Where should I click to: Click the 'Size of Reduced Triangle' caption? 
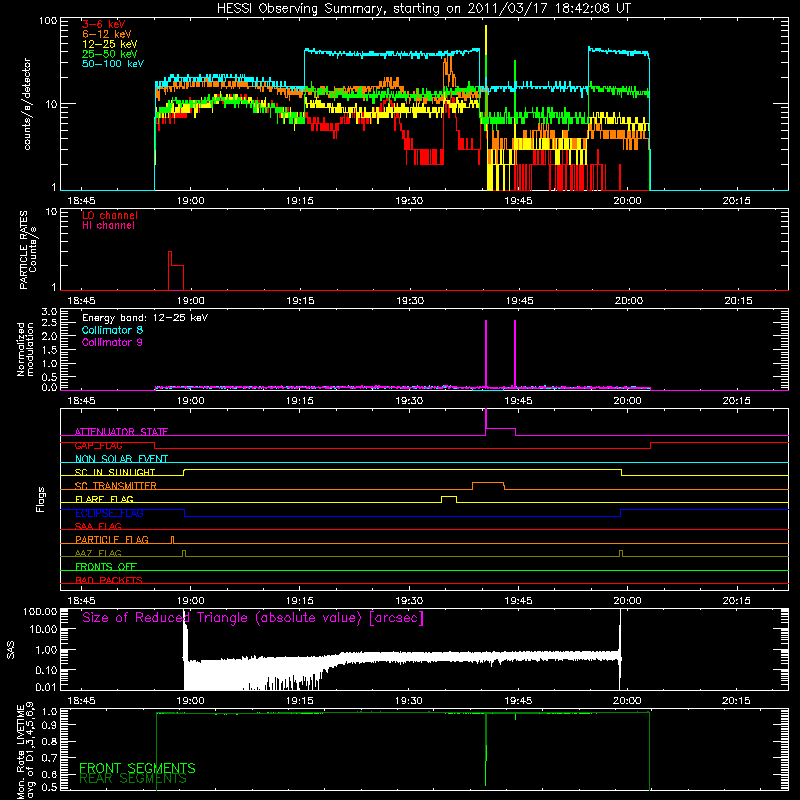pos(253,618)
